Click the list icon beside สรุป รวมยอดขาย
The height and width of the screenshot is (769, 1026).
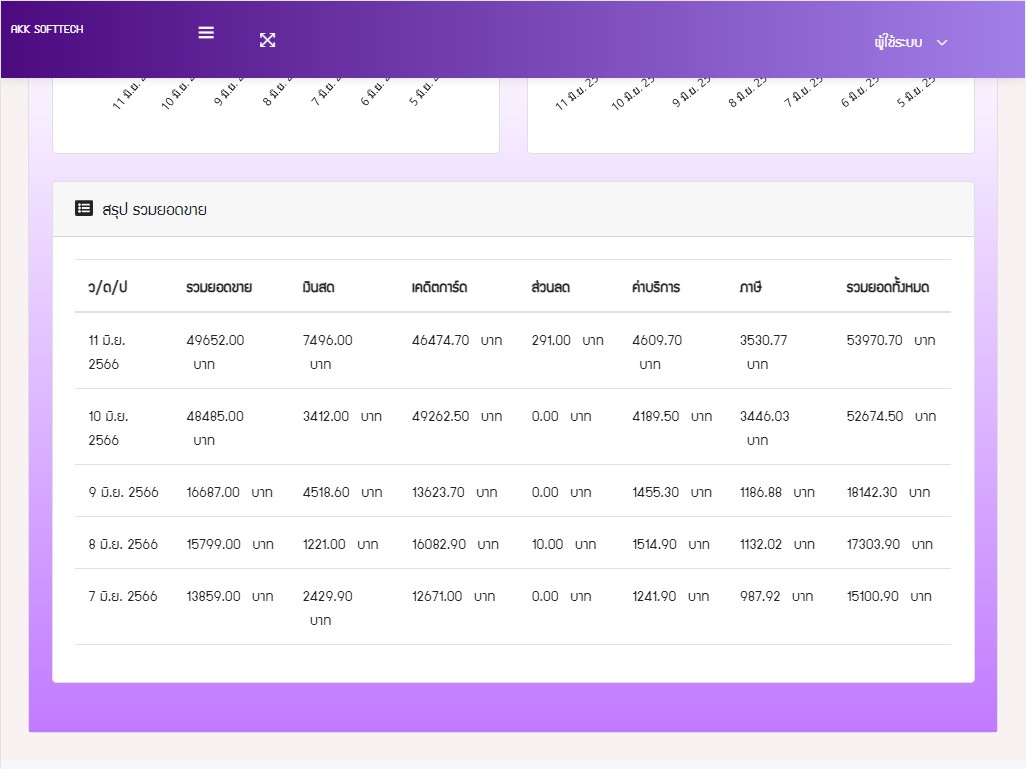pos(84,209)
